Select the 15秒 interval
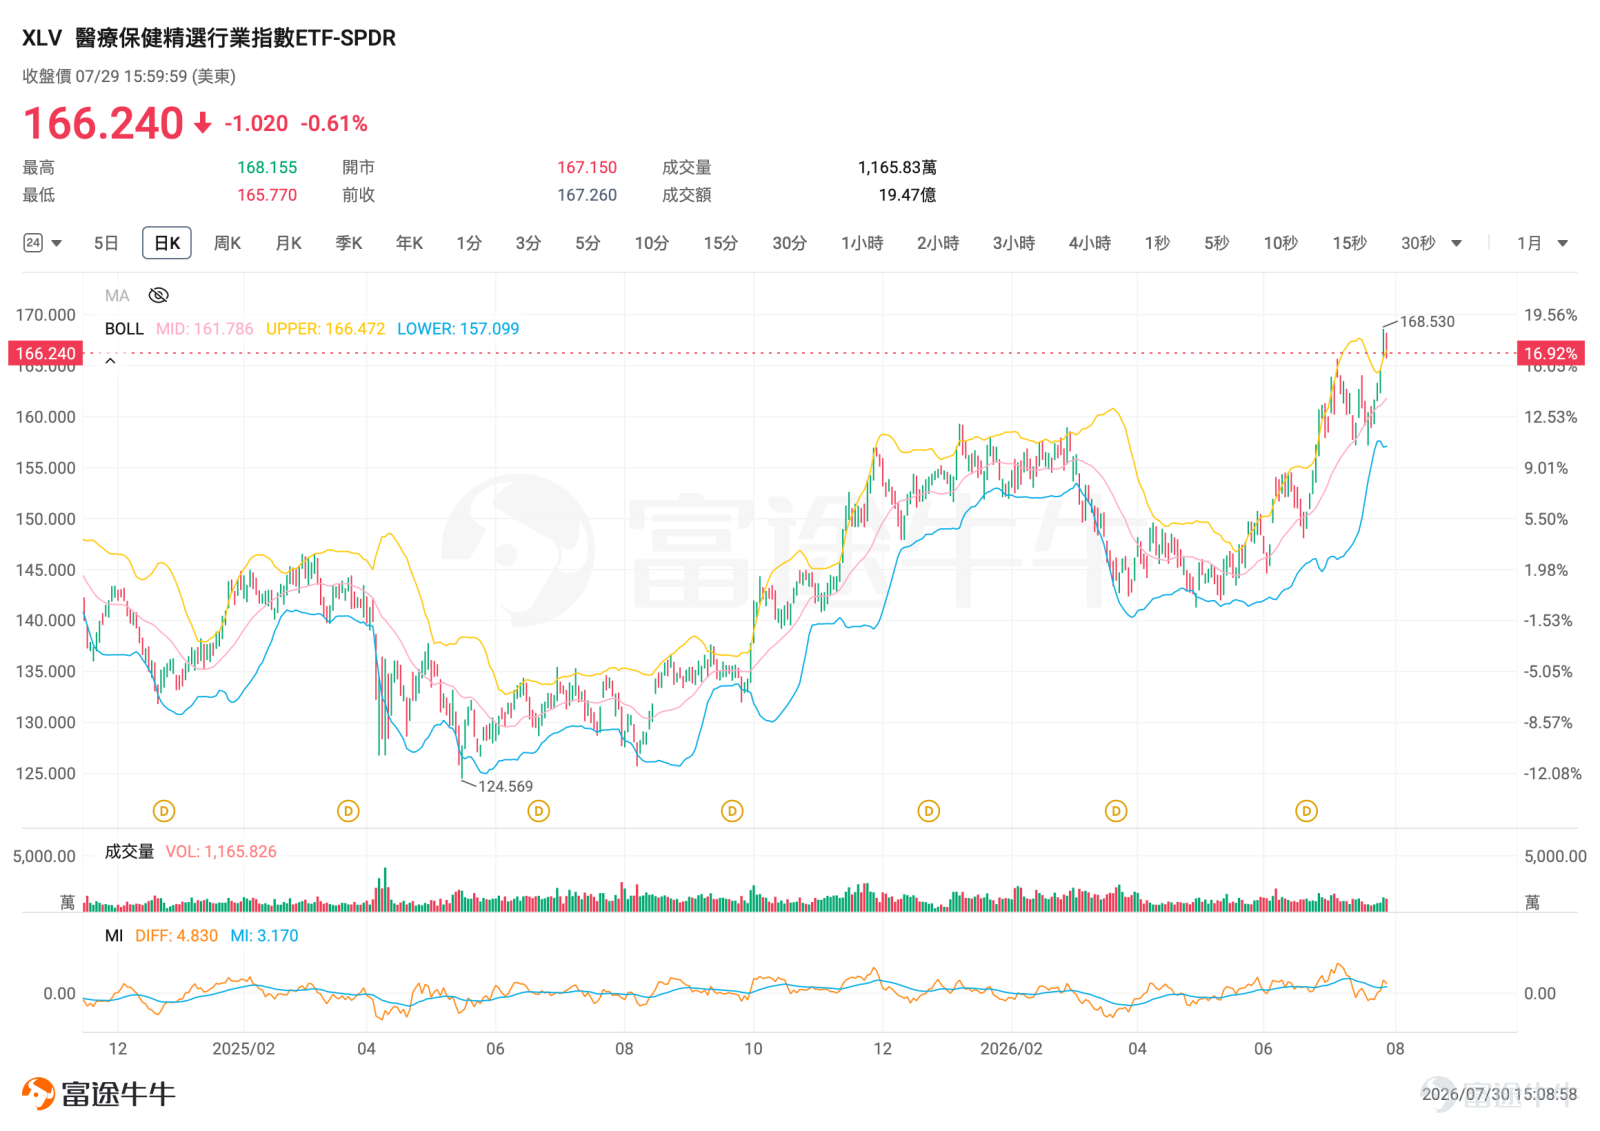Viewport: 1600px width, 1131px height. [x=1350, y=243]
